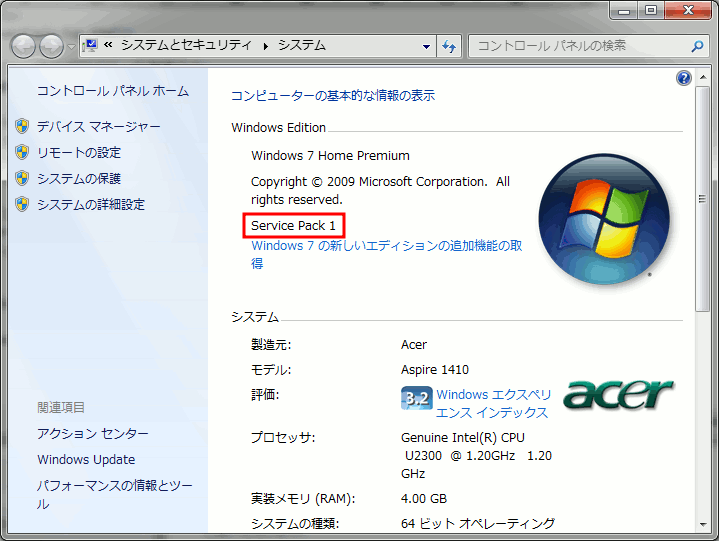Click the blue help question mark icon
This screenshot has height=541, width=719.
[684, 78]
